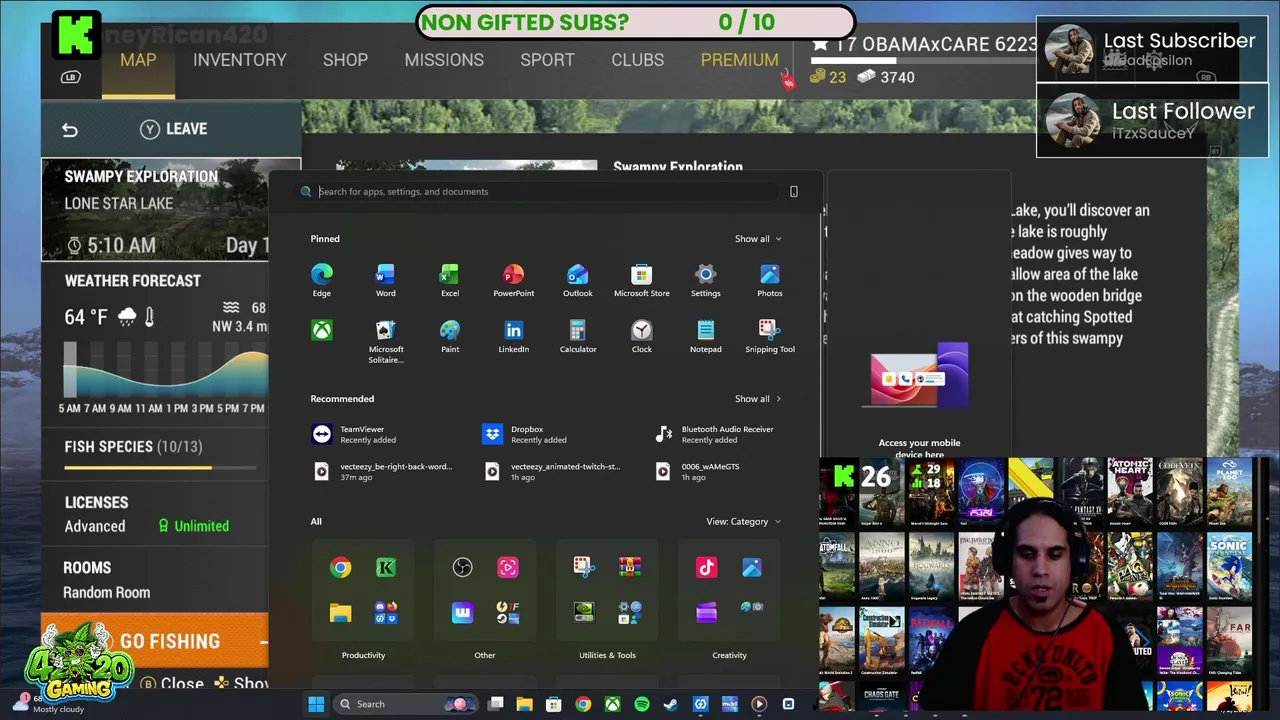Viewport: 1280px width, 720px height.
Task: Open recommended Bluetooth Audio Receiver
Action: coord(715,434)
